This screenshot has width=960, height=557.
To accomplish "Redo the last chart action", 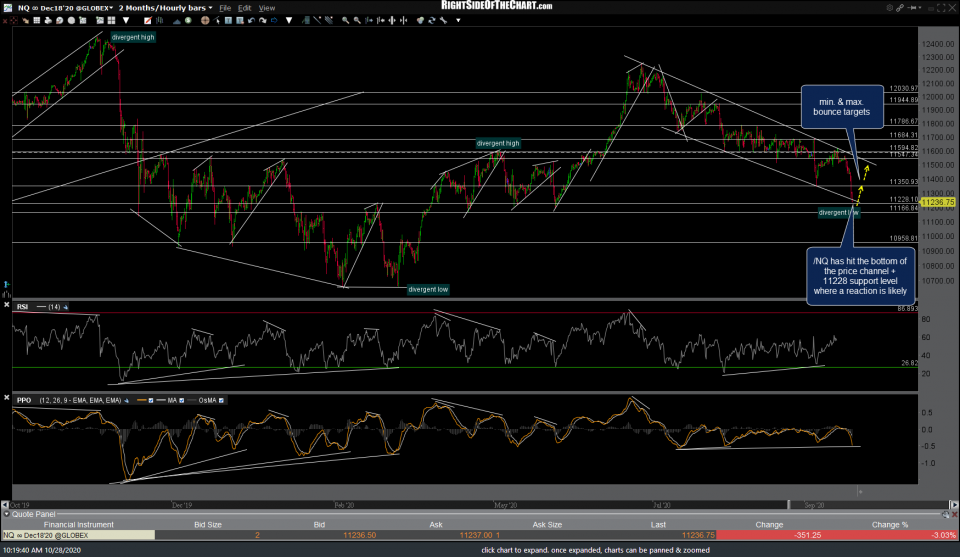I will 263,20.
